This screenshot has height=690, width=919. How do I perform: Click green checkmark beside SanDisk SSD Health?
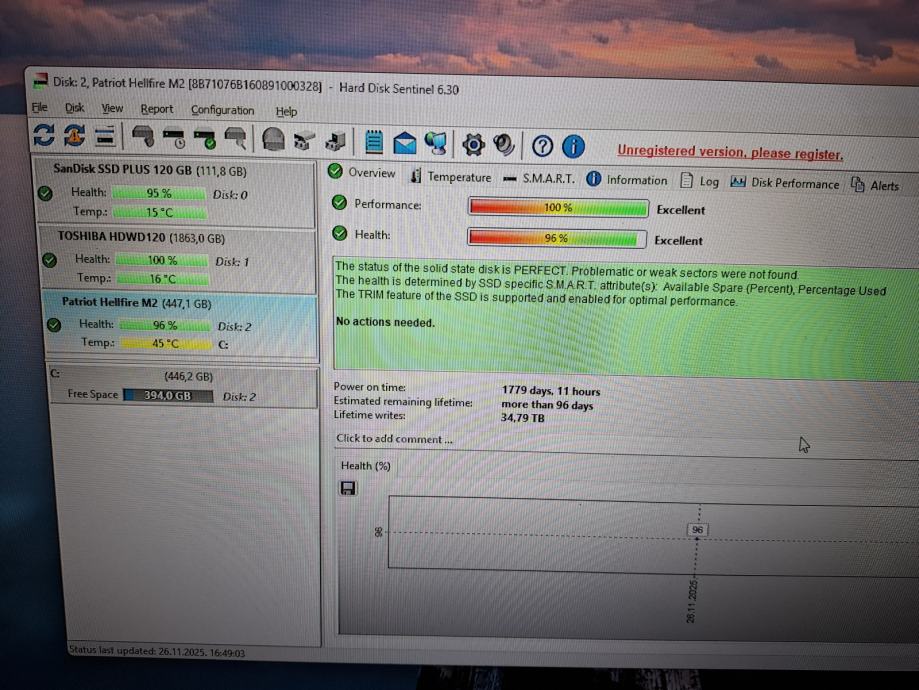[x=45, y=193]
